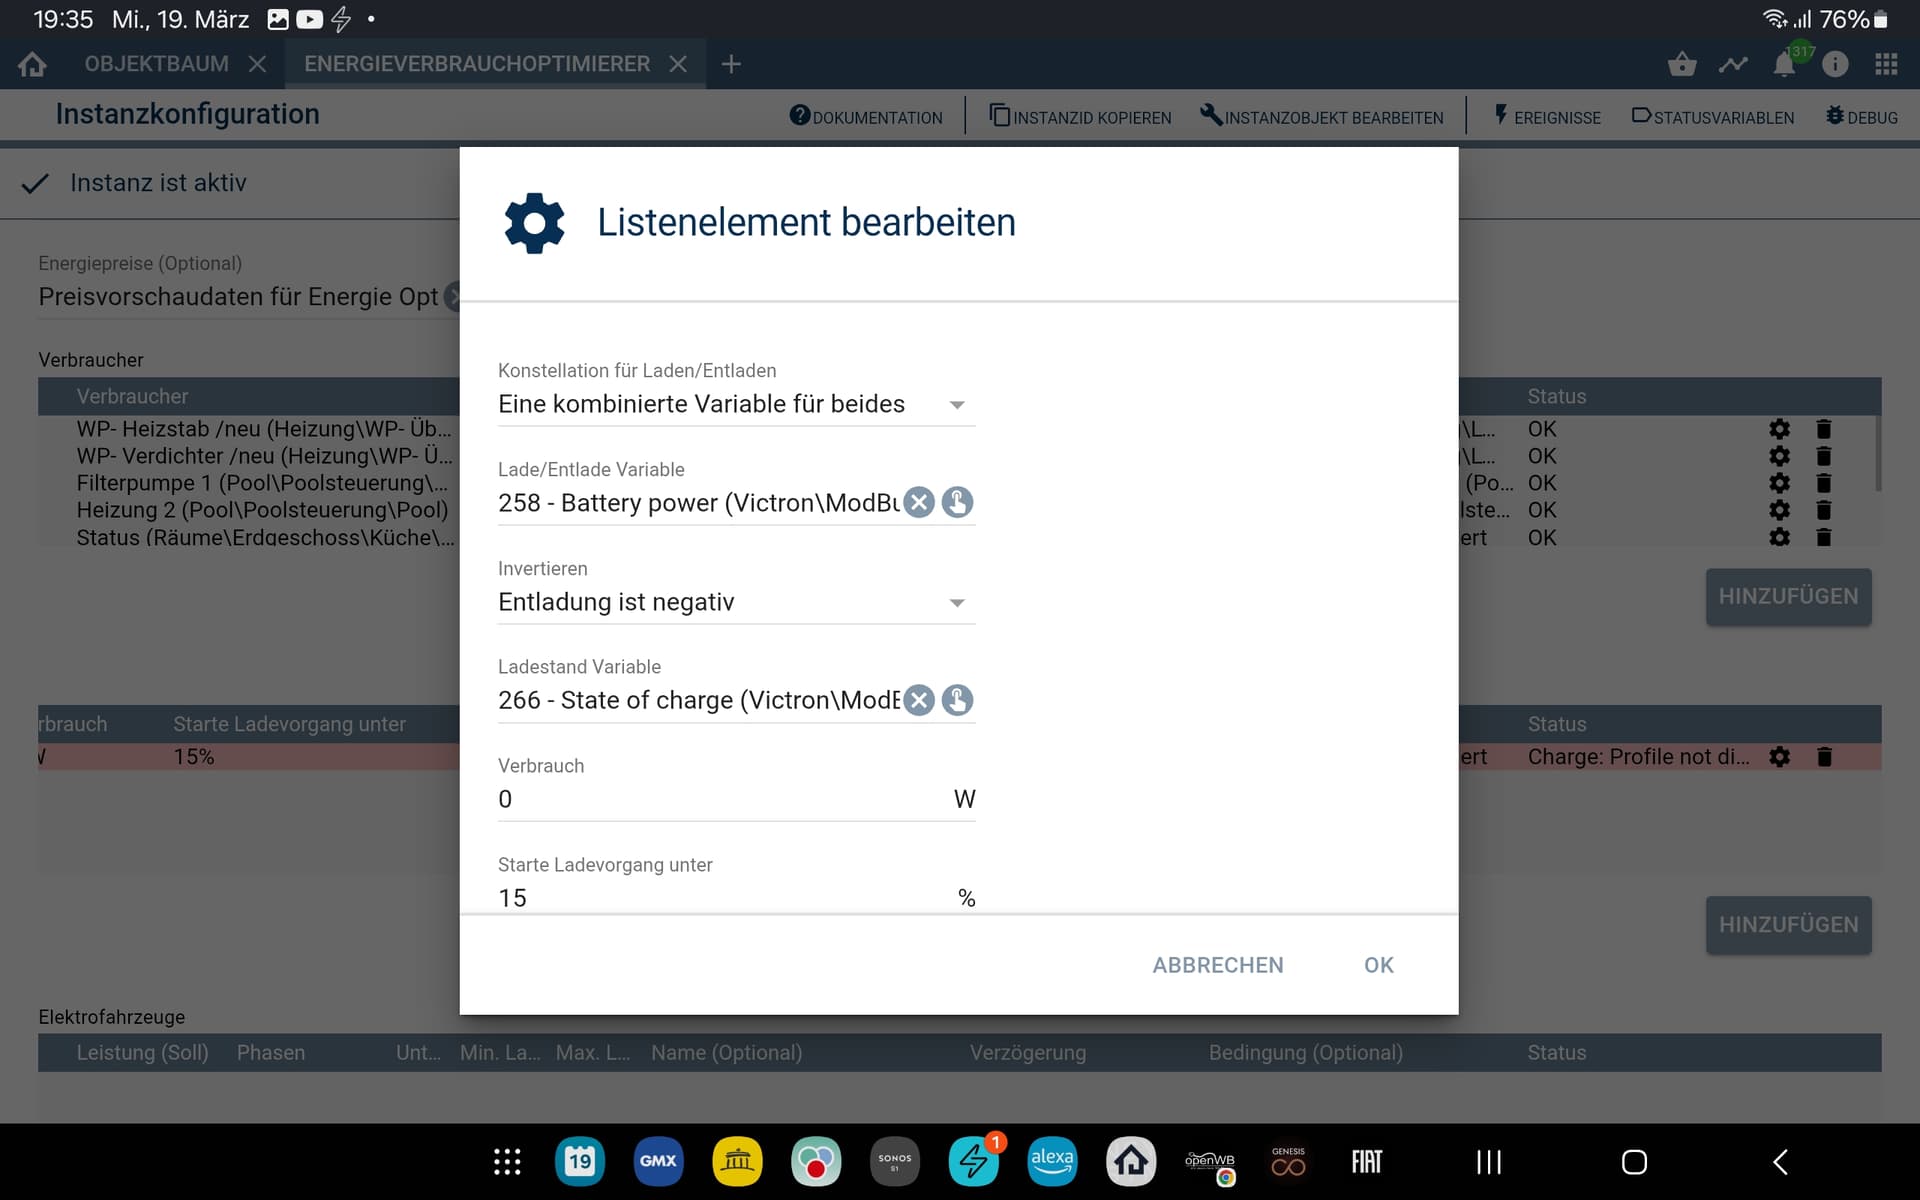
Task: Open the chart trend icon
Action: click(x=1733, y=64)
